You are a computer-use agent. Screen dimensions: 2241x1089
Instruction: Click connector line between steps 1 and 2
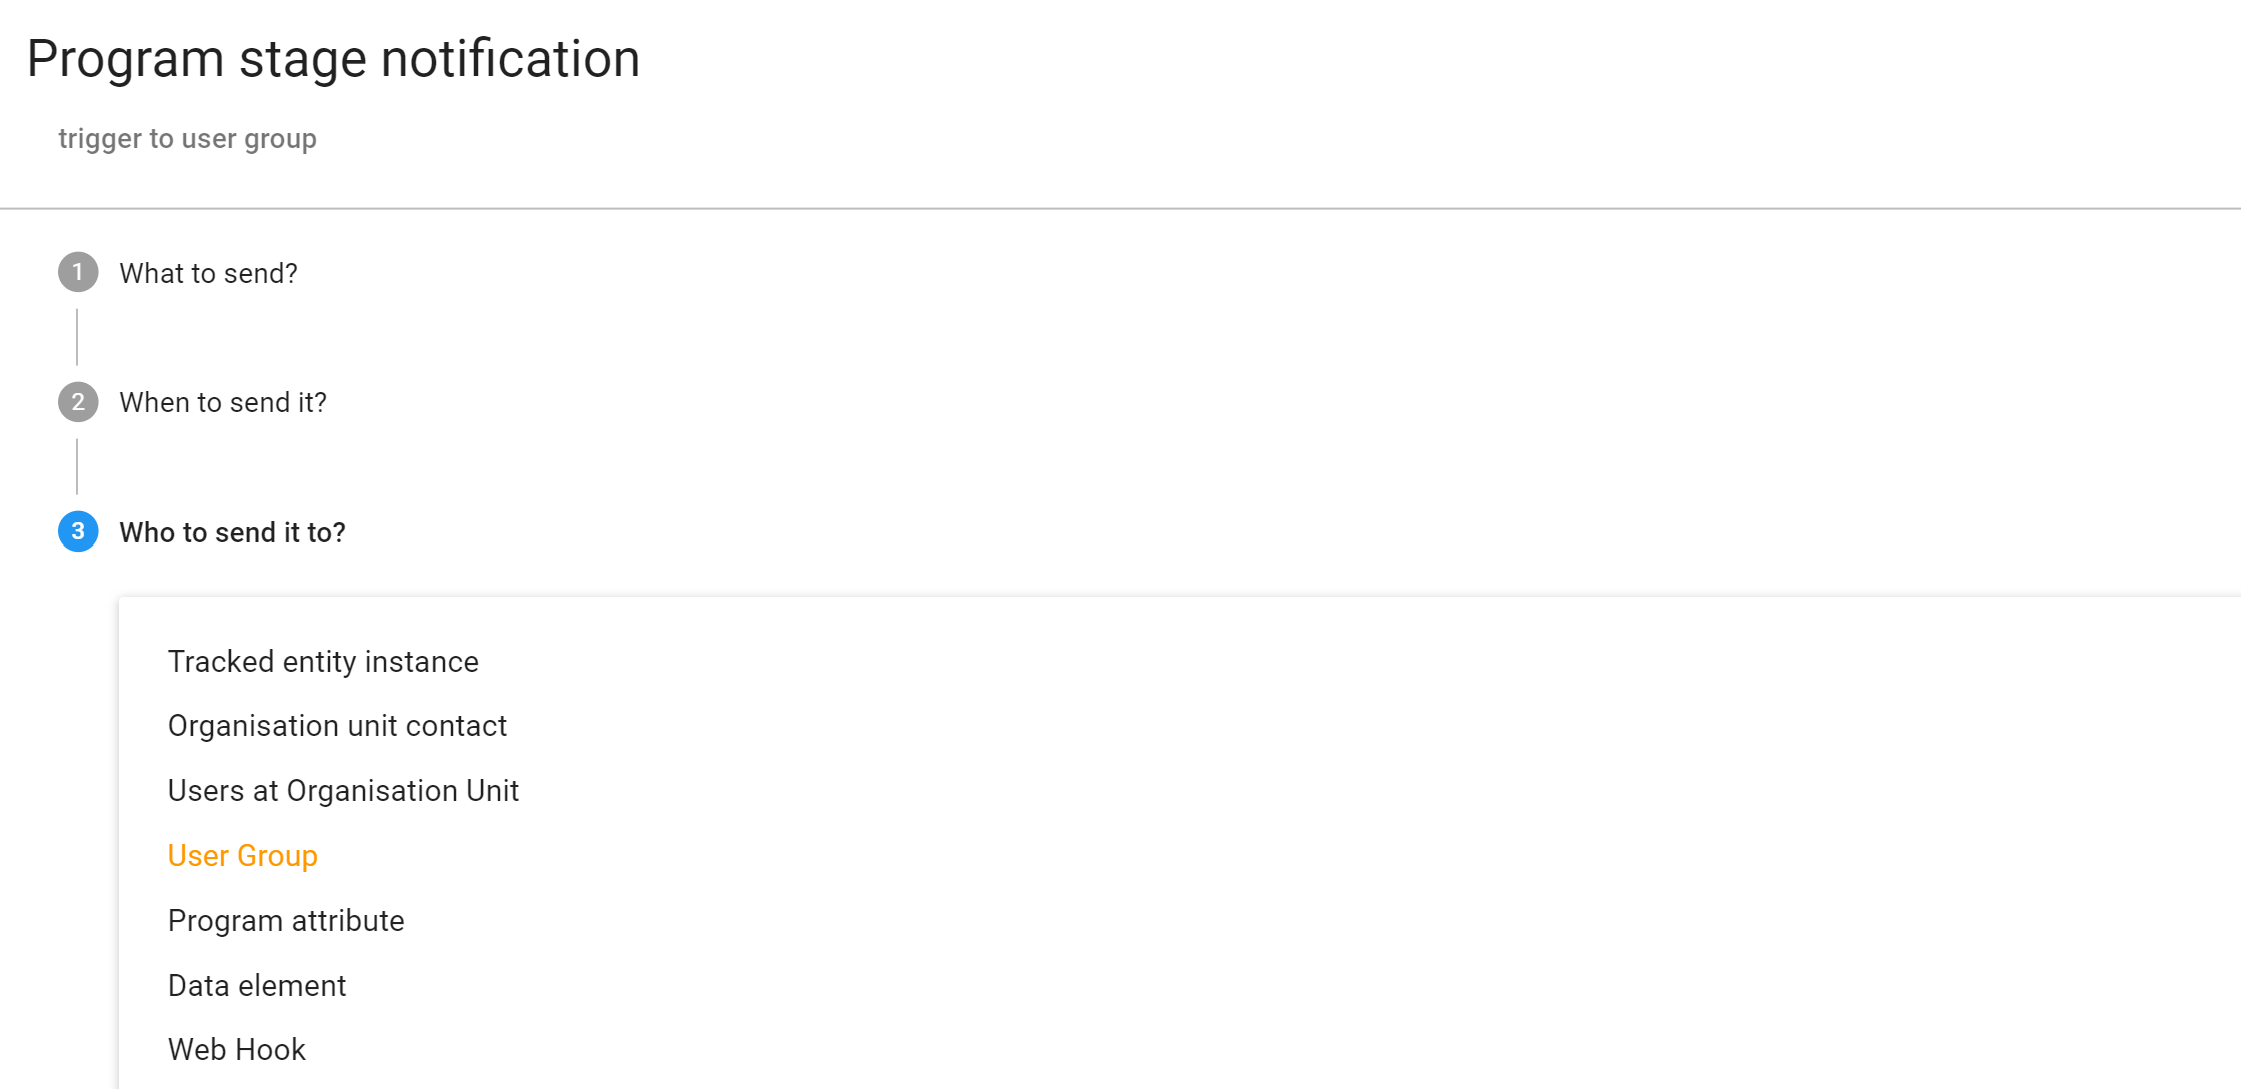pos(77,337)
